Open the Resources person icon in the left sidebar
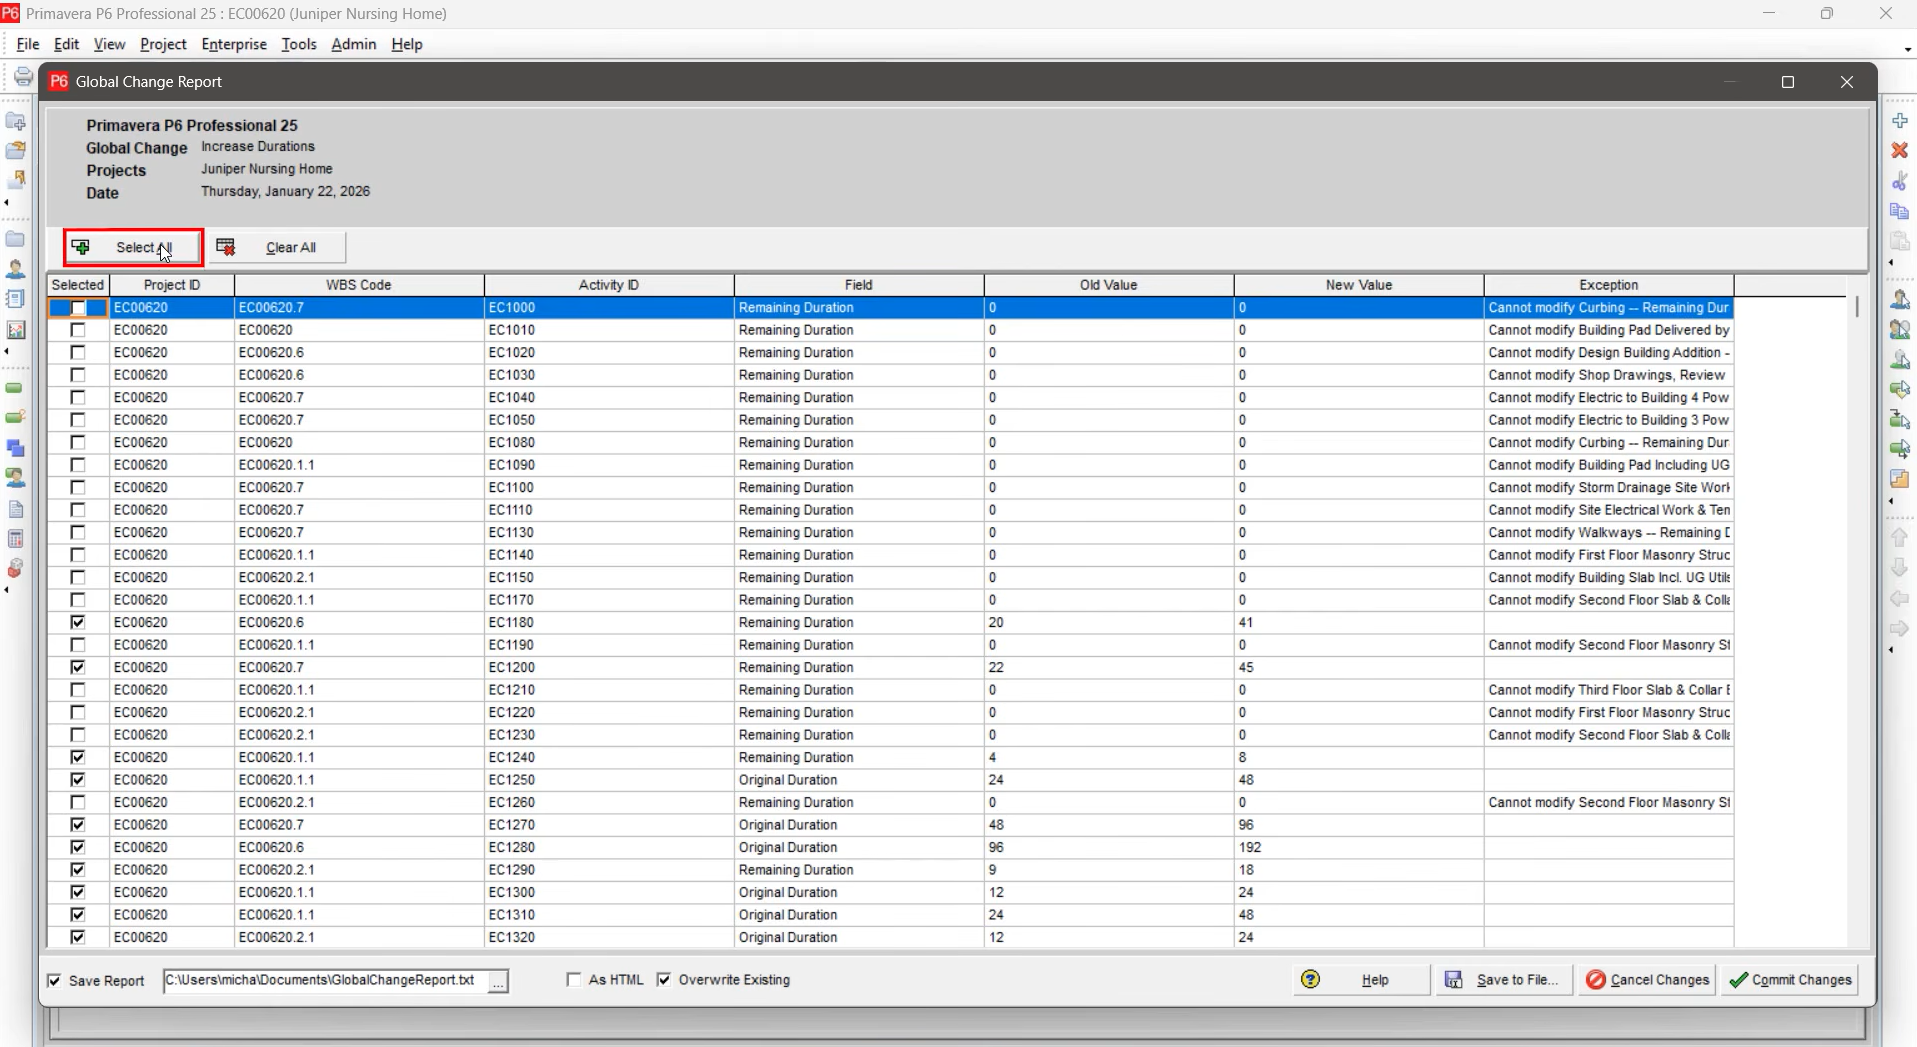Viewport: 1917px width, 1047px height. (16, 269)
